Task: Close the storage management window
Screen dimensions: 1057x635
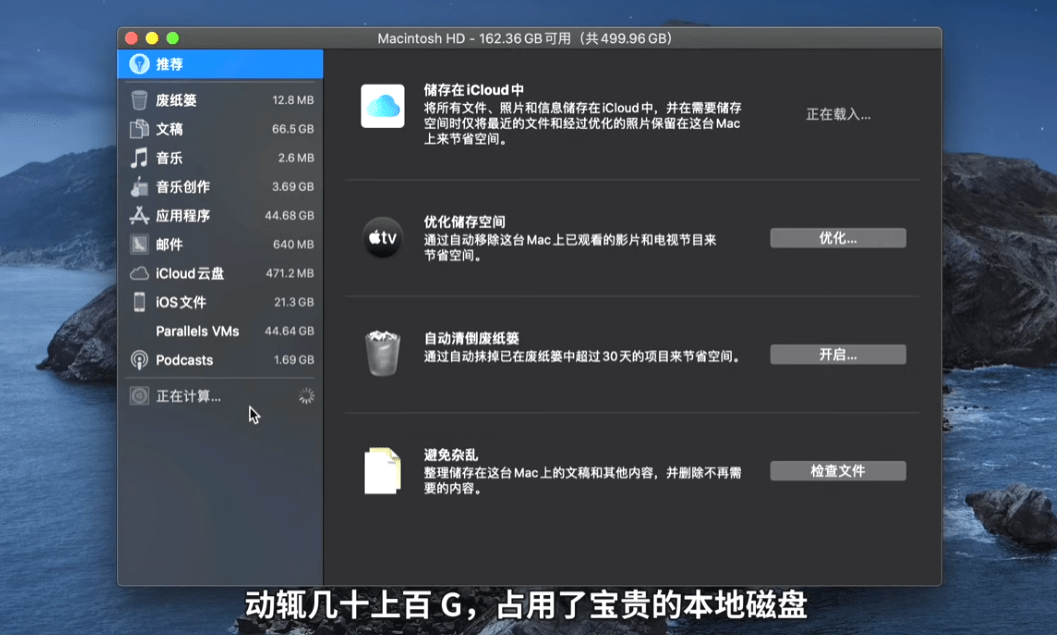Action: point(131,38)
